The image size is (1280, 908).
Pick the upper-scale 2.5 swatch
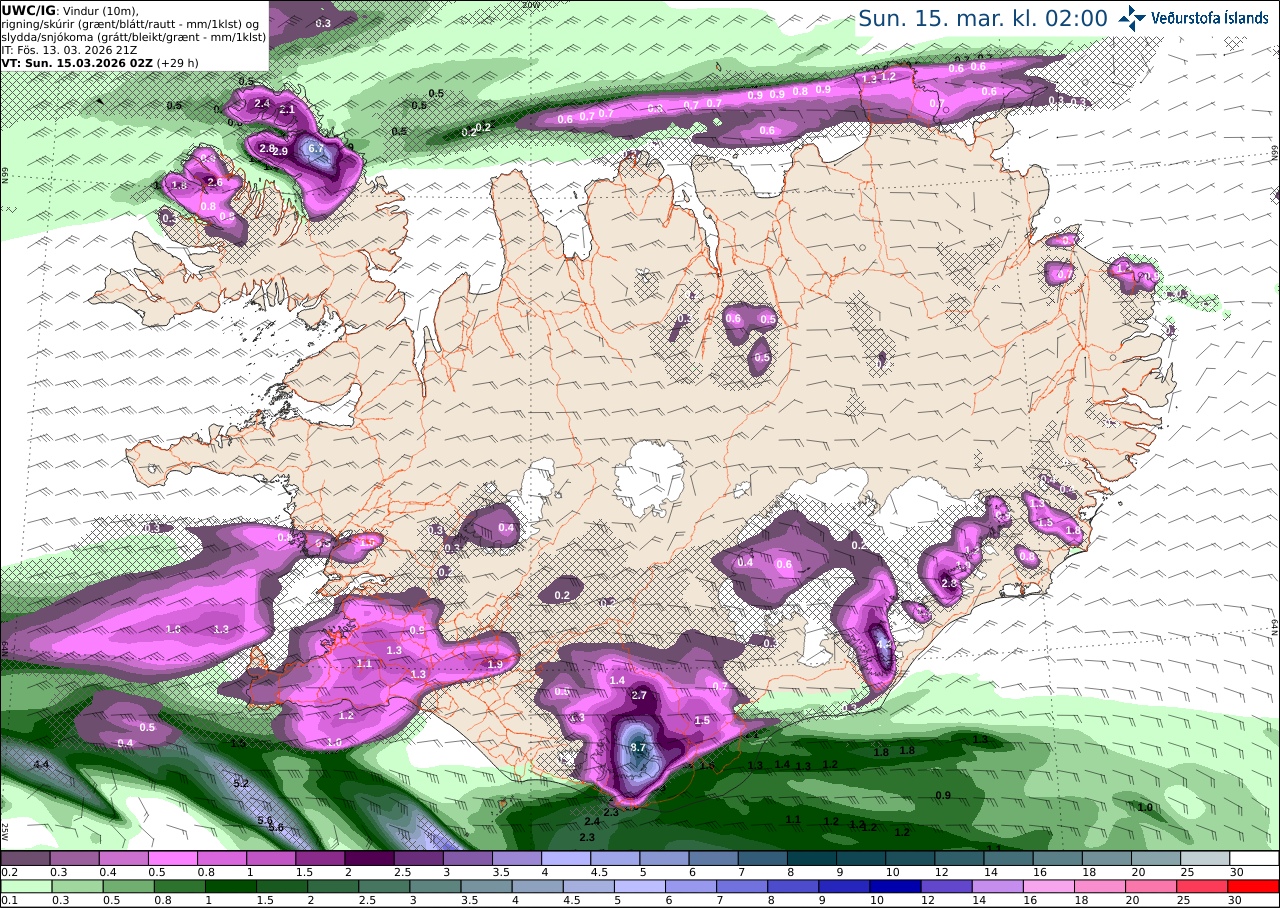coord(418,858)
